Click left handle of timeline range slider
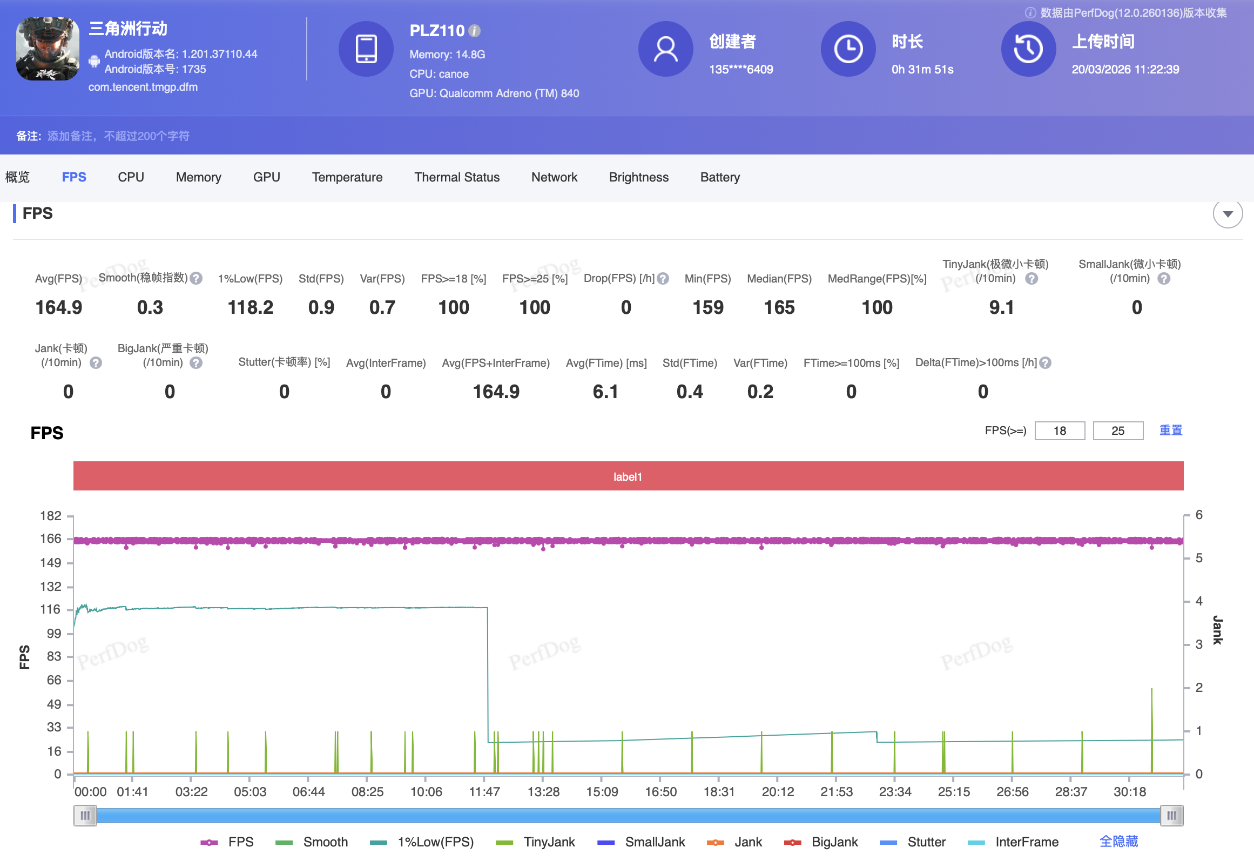The width and height of the screenshot is (1254, 861). point(86,816)
